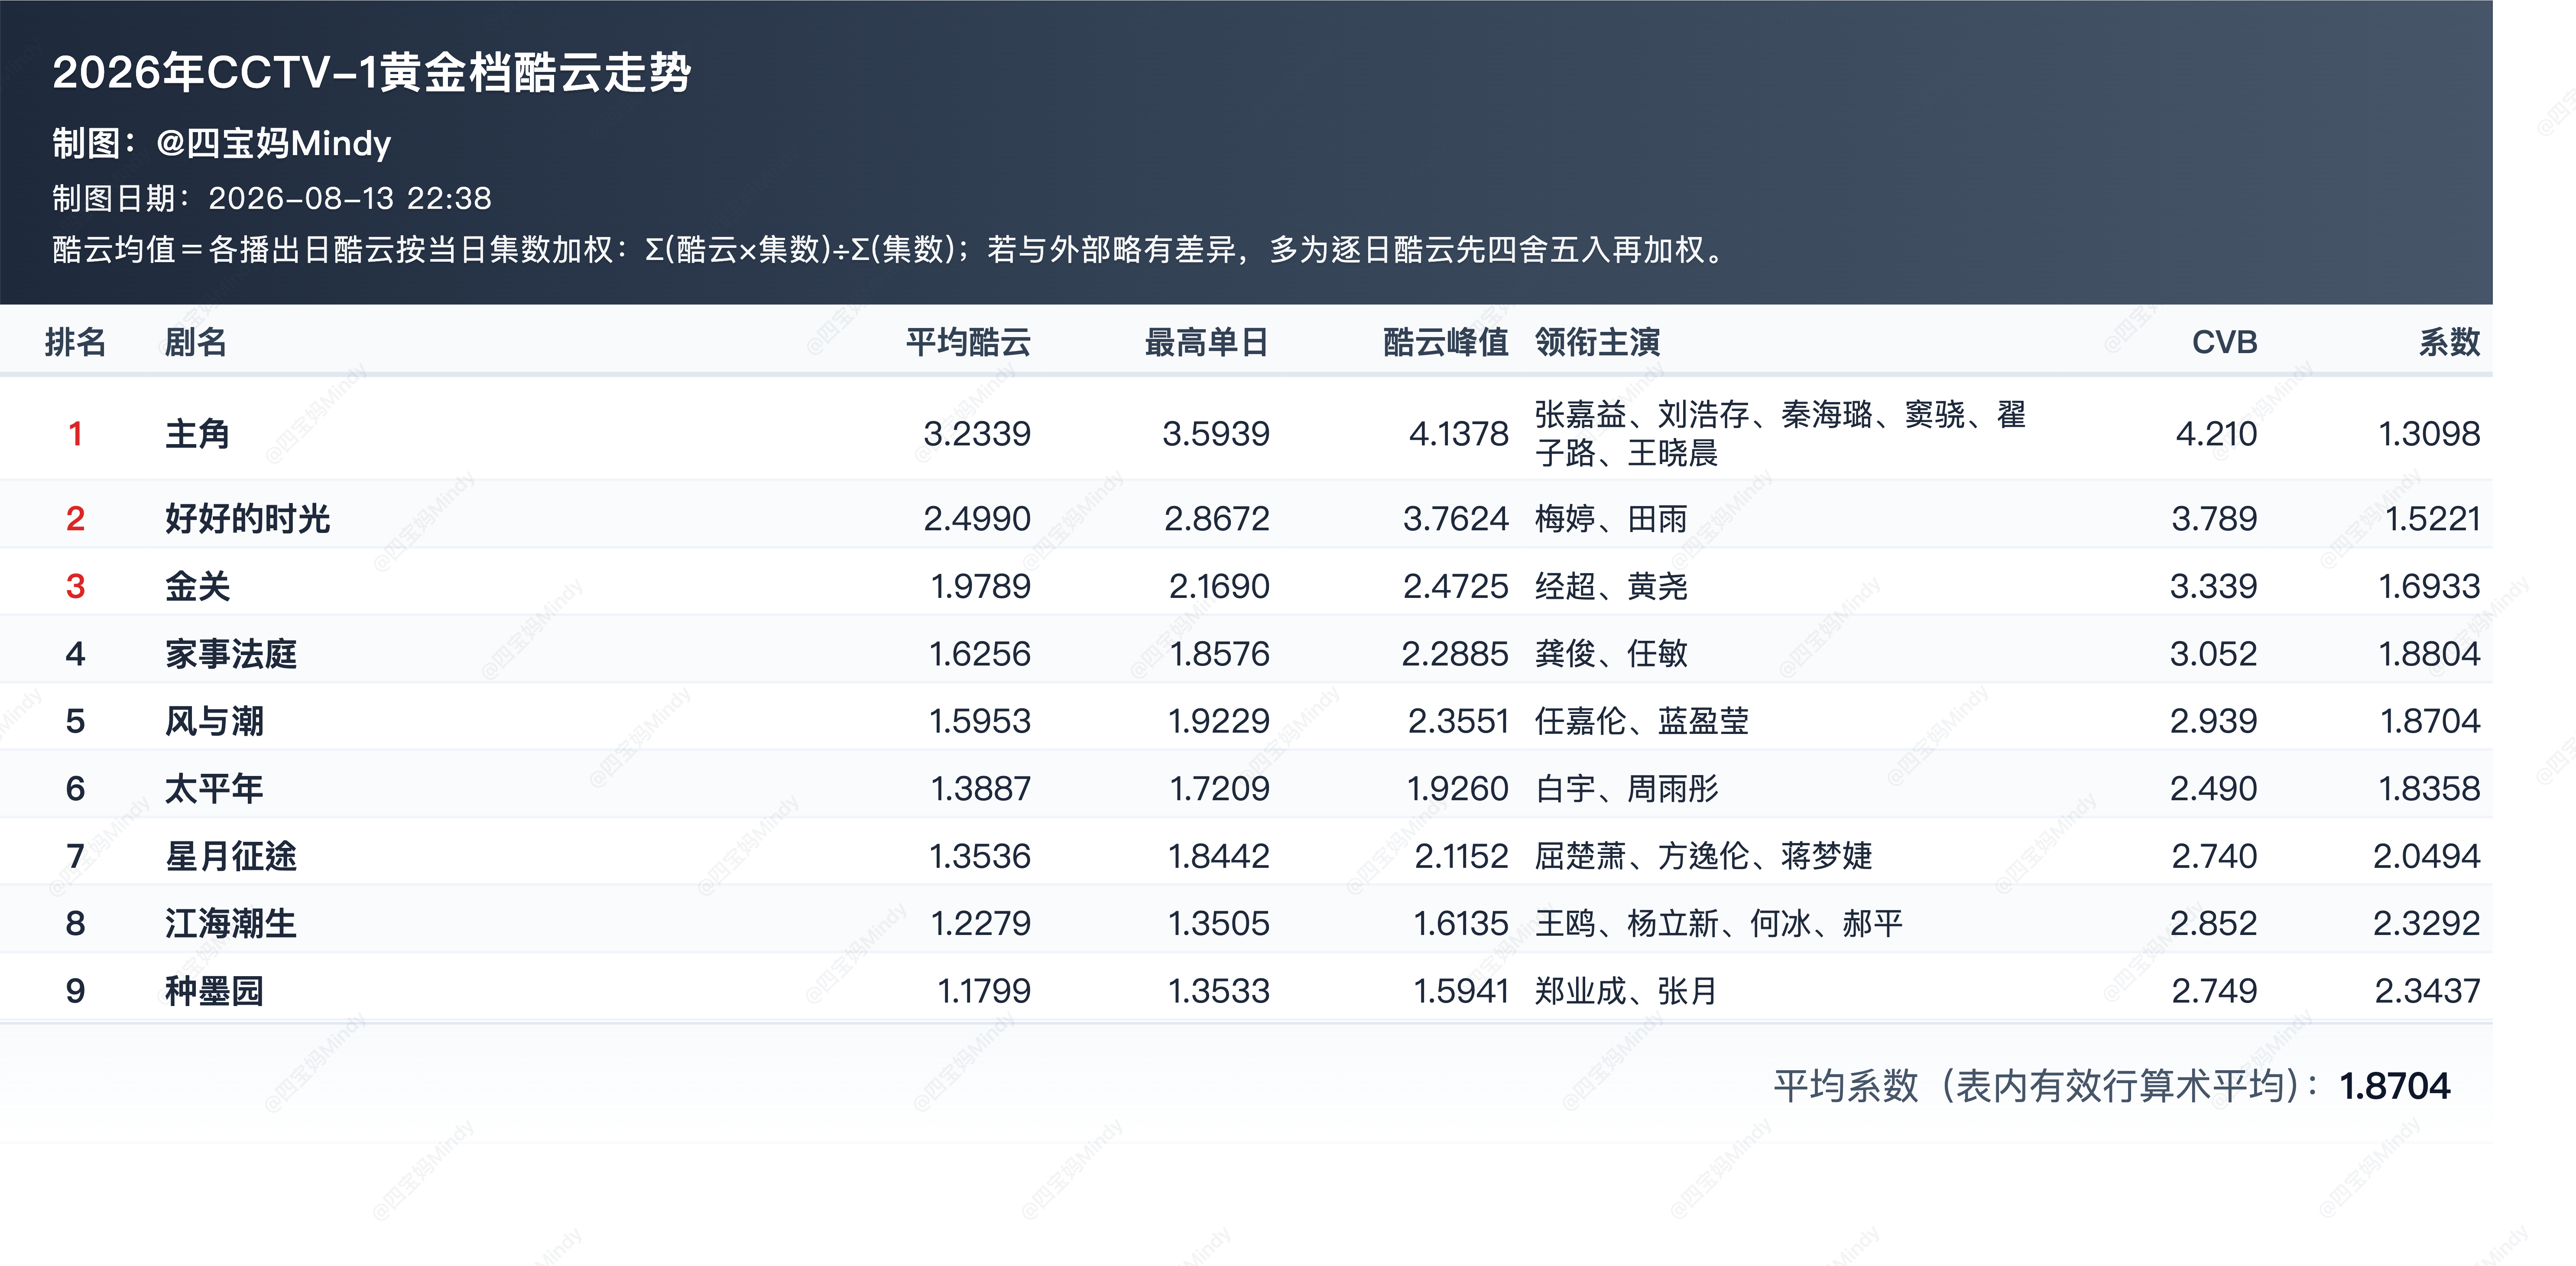
Task: Click the red rank number 3
Action: pos(75,586)
